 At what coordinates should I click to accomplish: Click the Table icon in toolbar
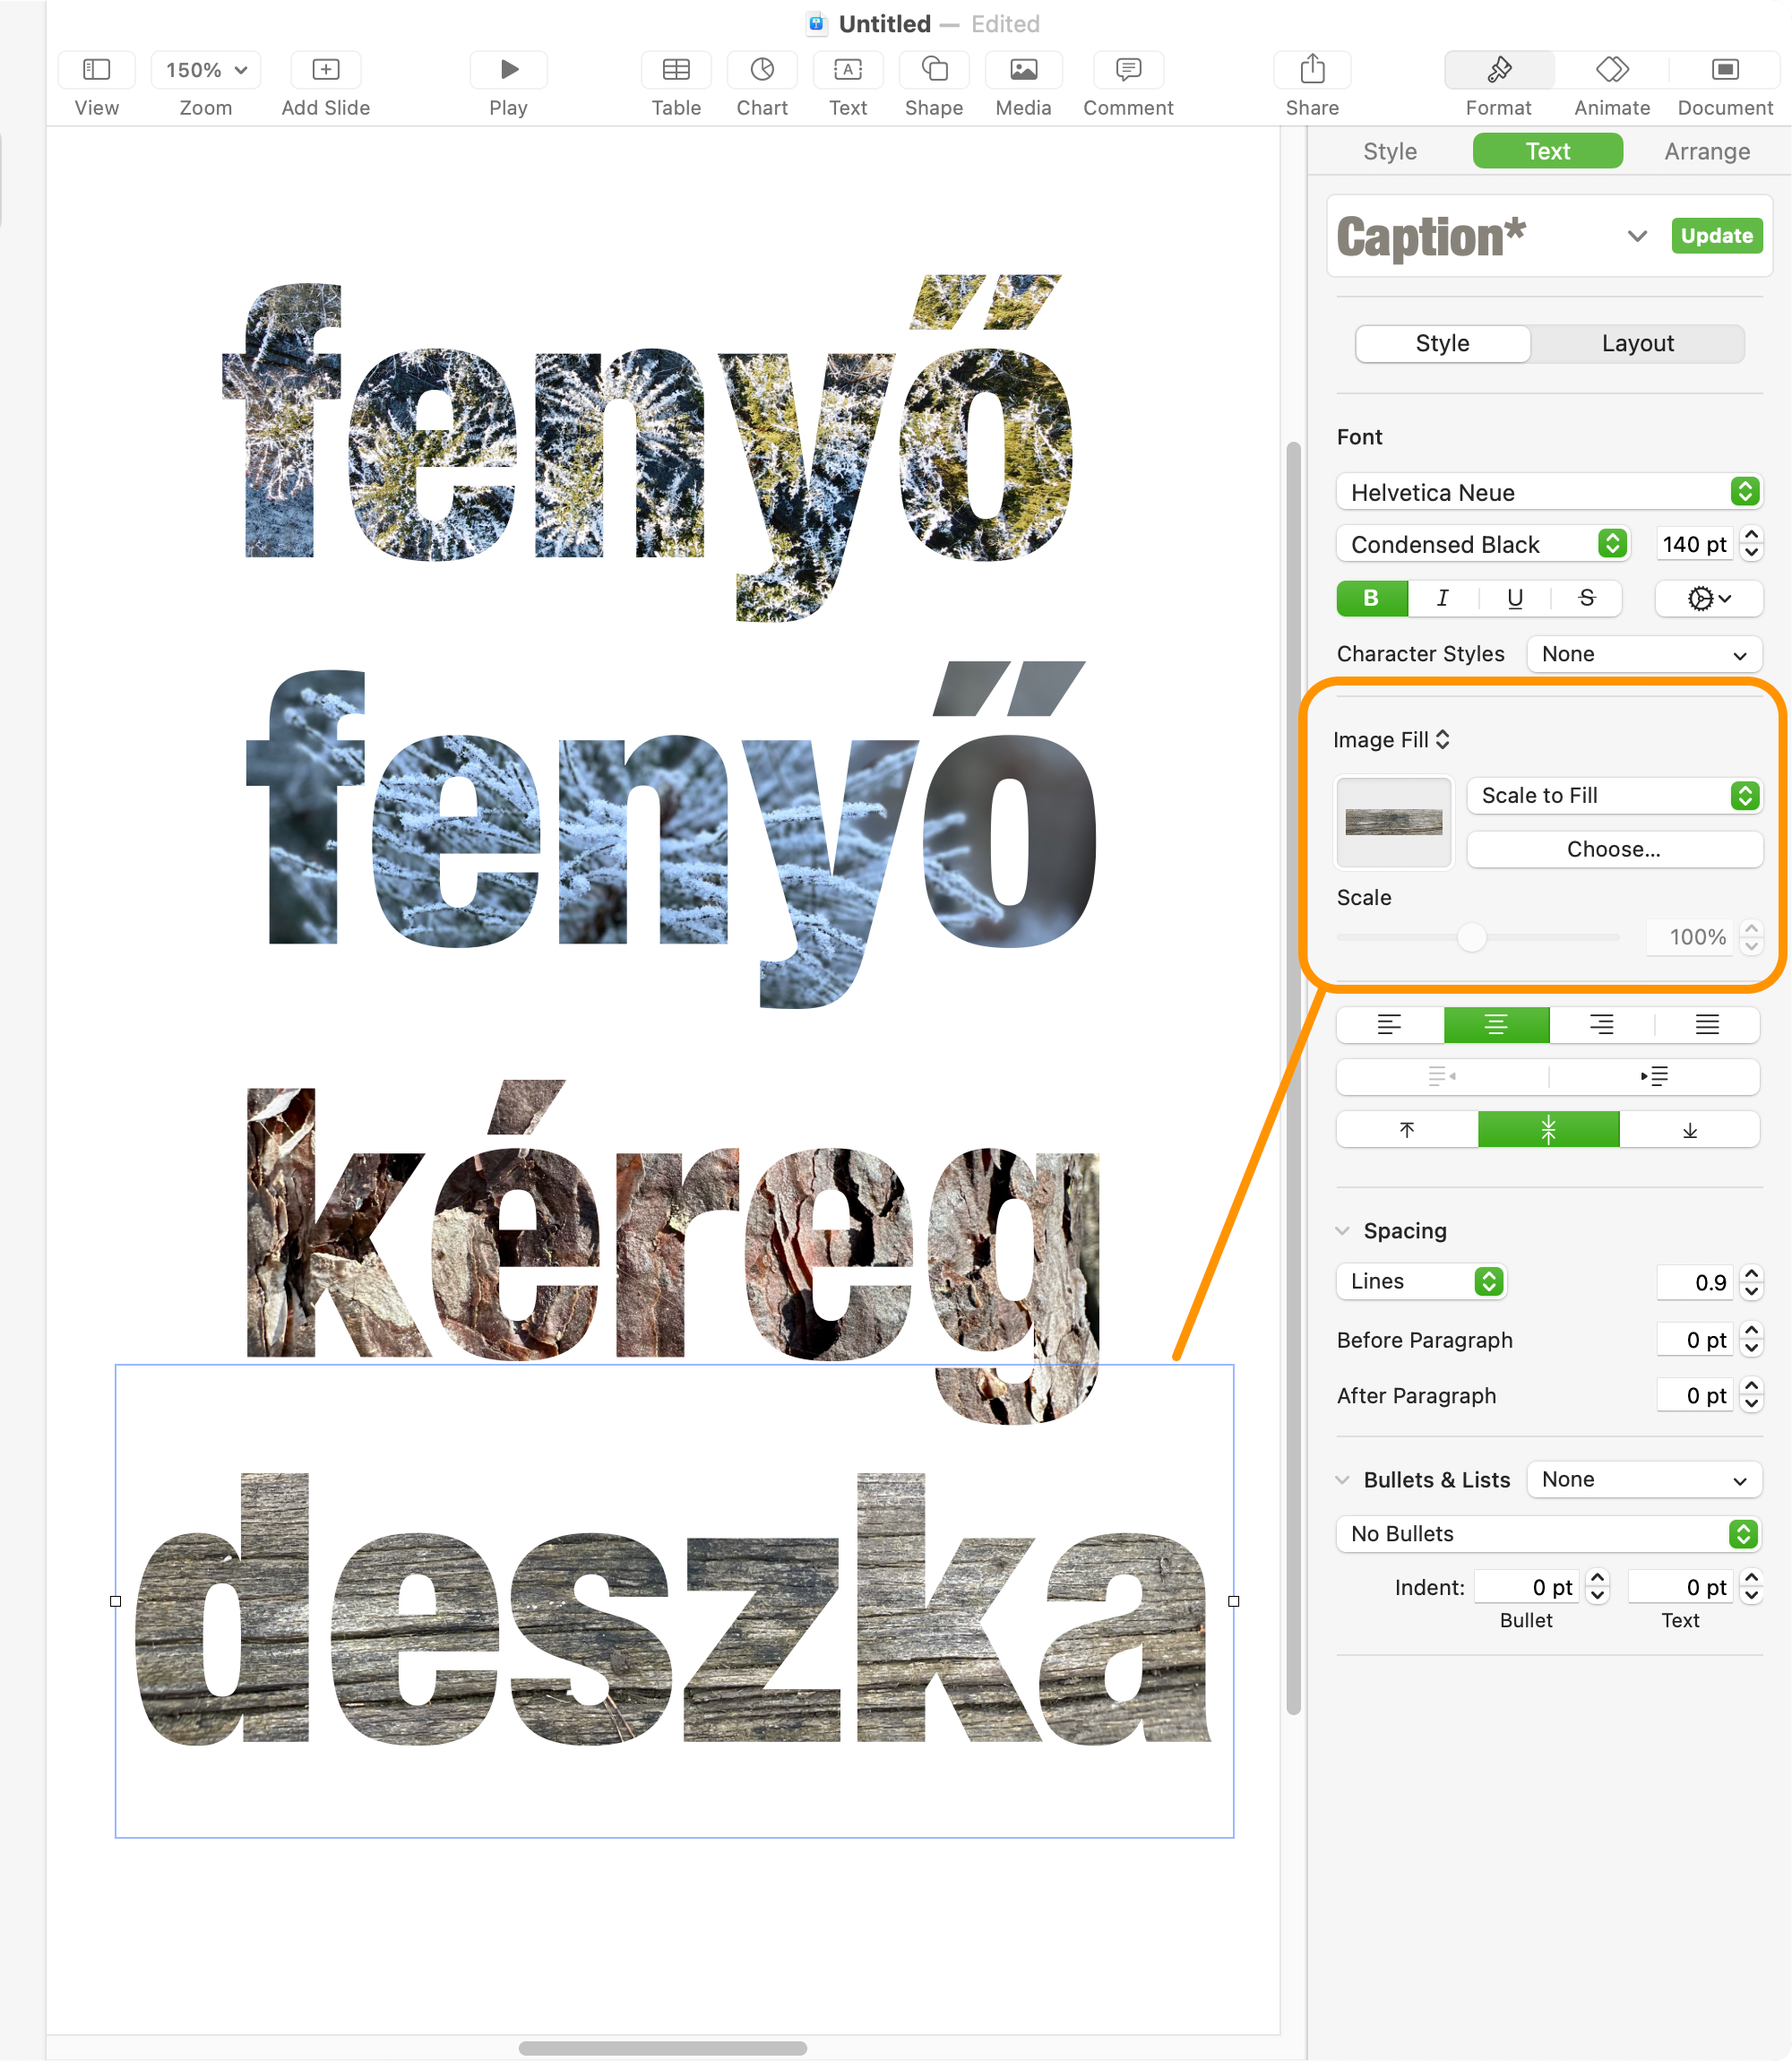click(x=676, y=70)
